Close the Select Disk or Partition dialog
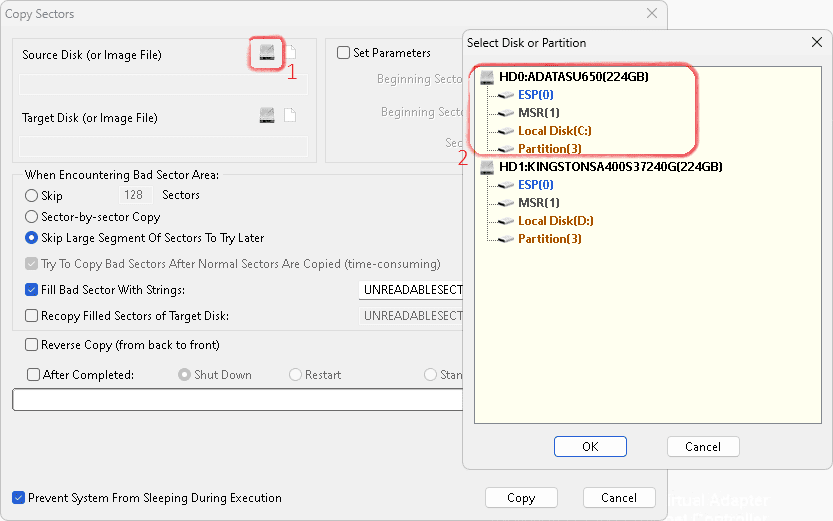Image resolution: width=833 pixels, height=521 pixels. click(x=816, y=43)
